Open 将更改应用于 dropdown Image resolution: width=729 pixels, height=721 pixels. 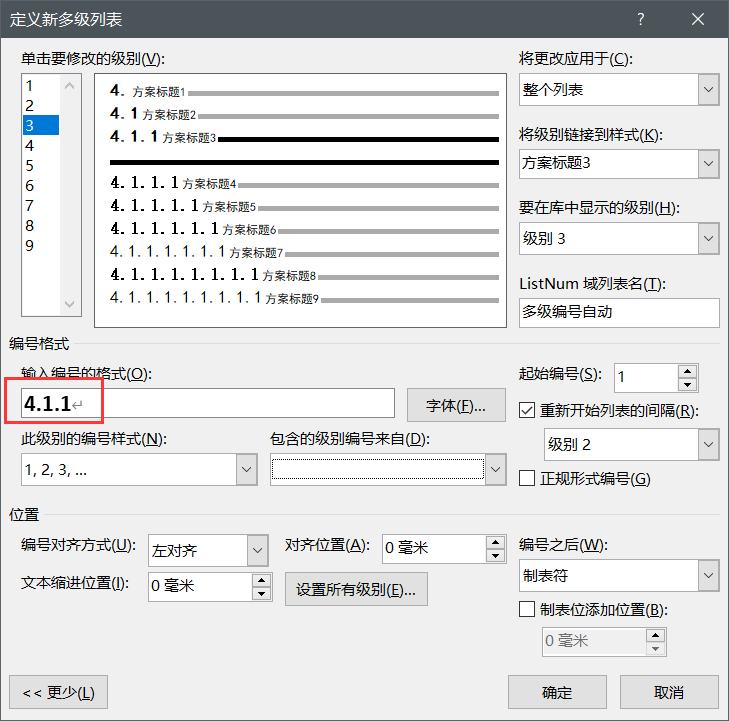[x=709, y=90]
